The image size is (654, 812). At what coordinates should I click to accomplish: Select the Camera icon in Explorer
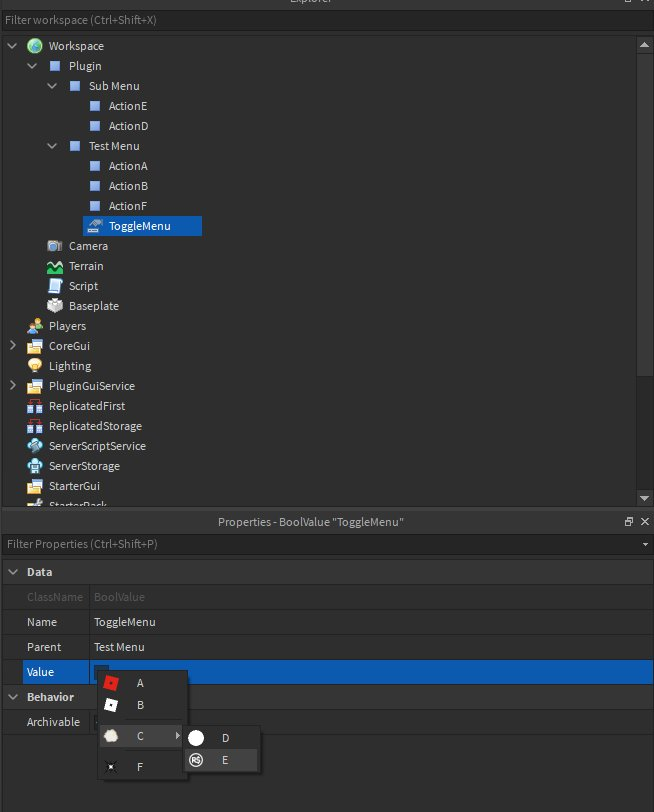[55, 246]
